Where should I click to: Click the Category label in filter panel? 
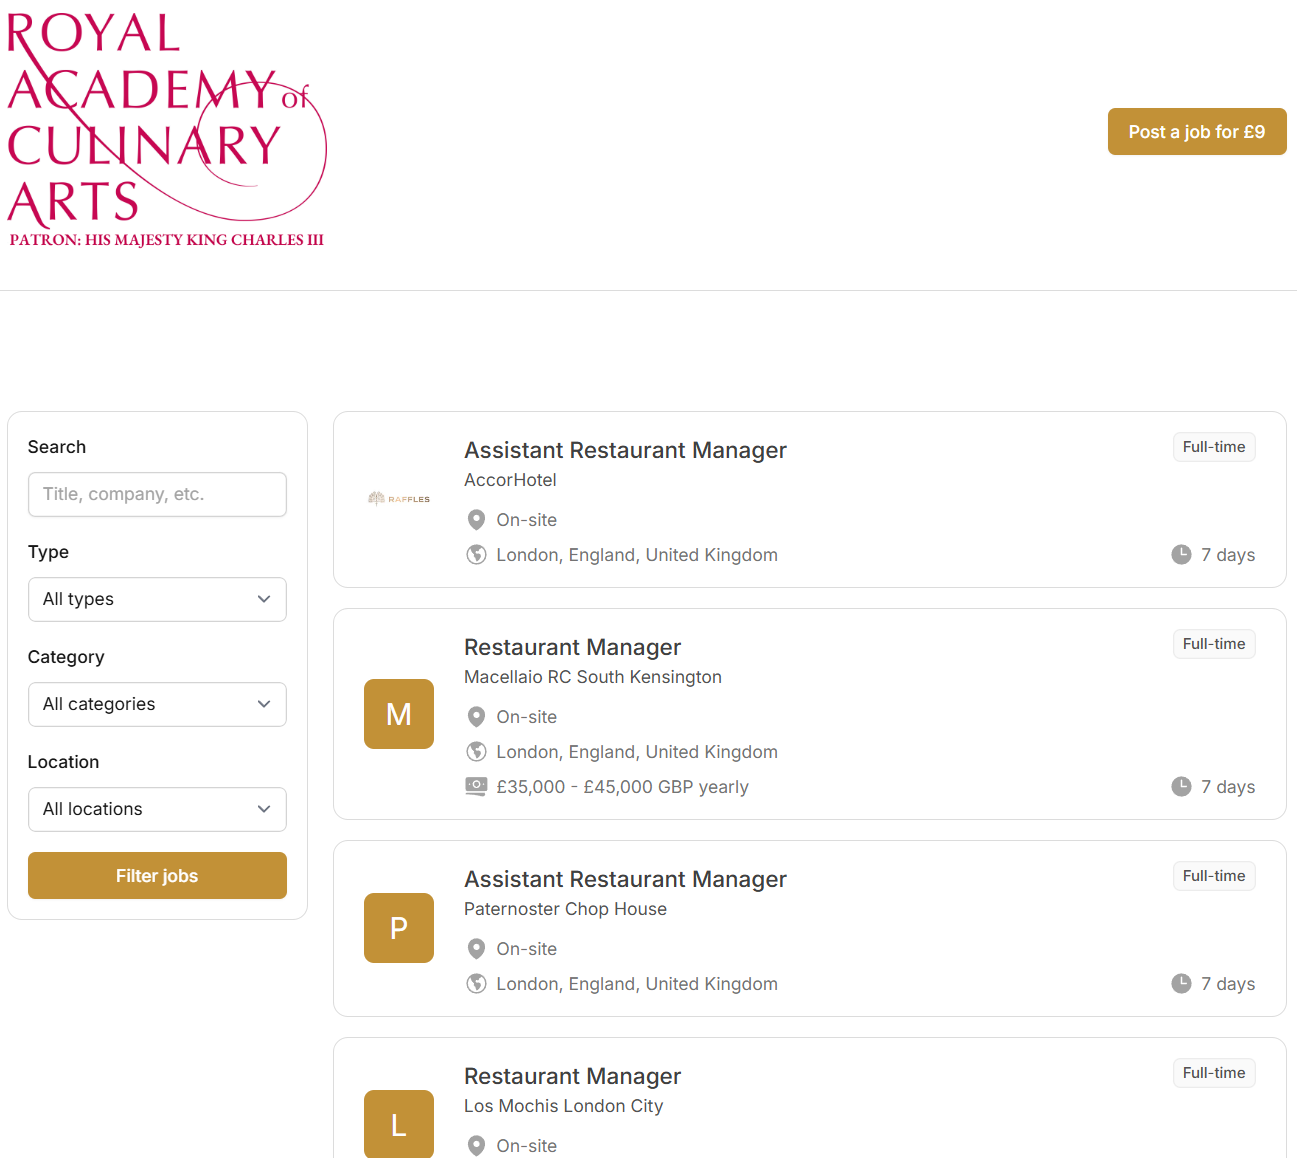click(66, 657)
